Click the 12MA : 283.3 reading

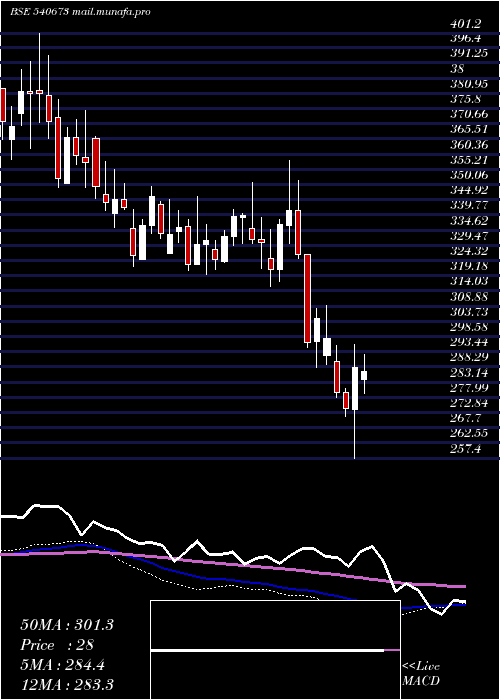coord(67,684)
